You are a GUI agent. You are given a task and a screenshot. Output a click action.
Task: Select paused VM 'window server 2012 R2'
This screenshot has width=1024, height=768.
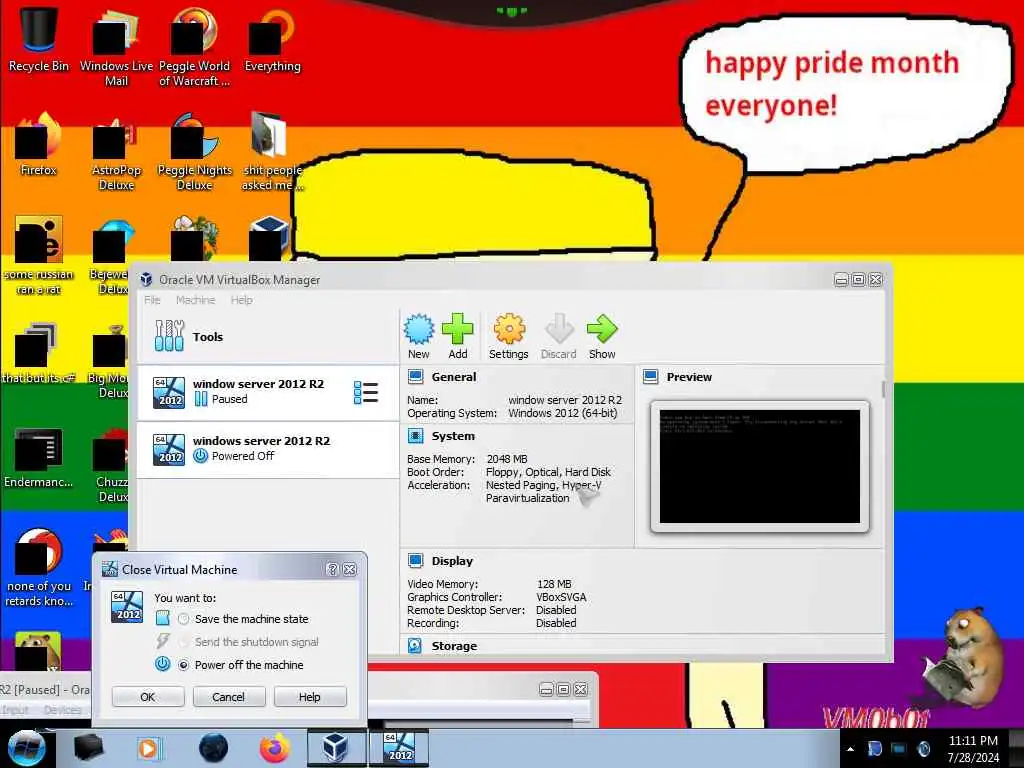268,392
